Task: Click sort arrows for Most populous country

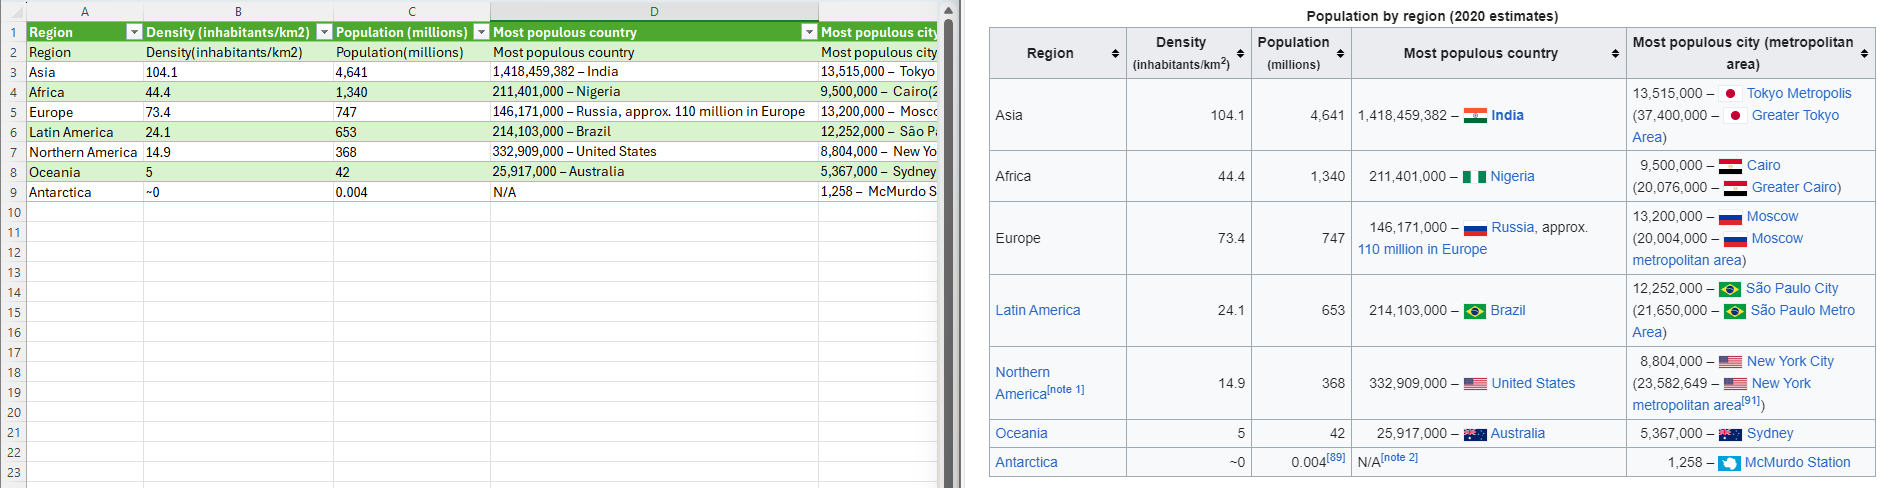Action: (1615, 54)
